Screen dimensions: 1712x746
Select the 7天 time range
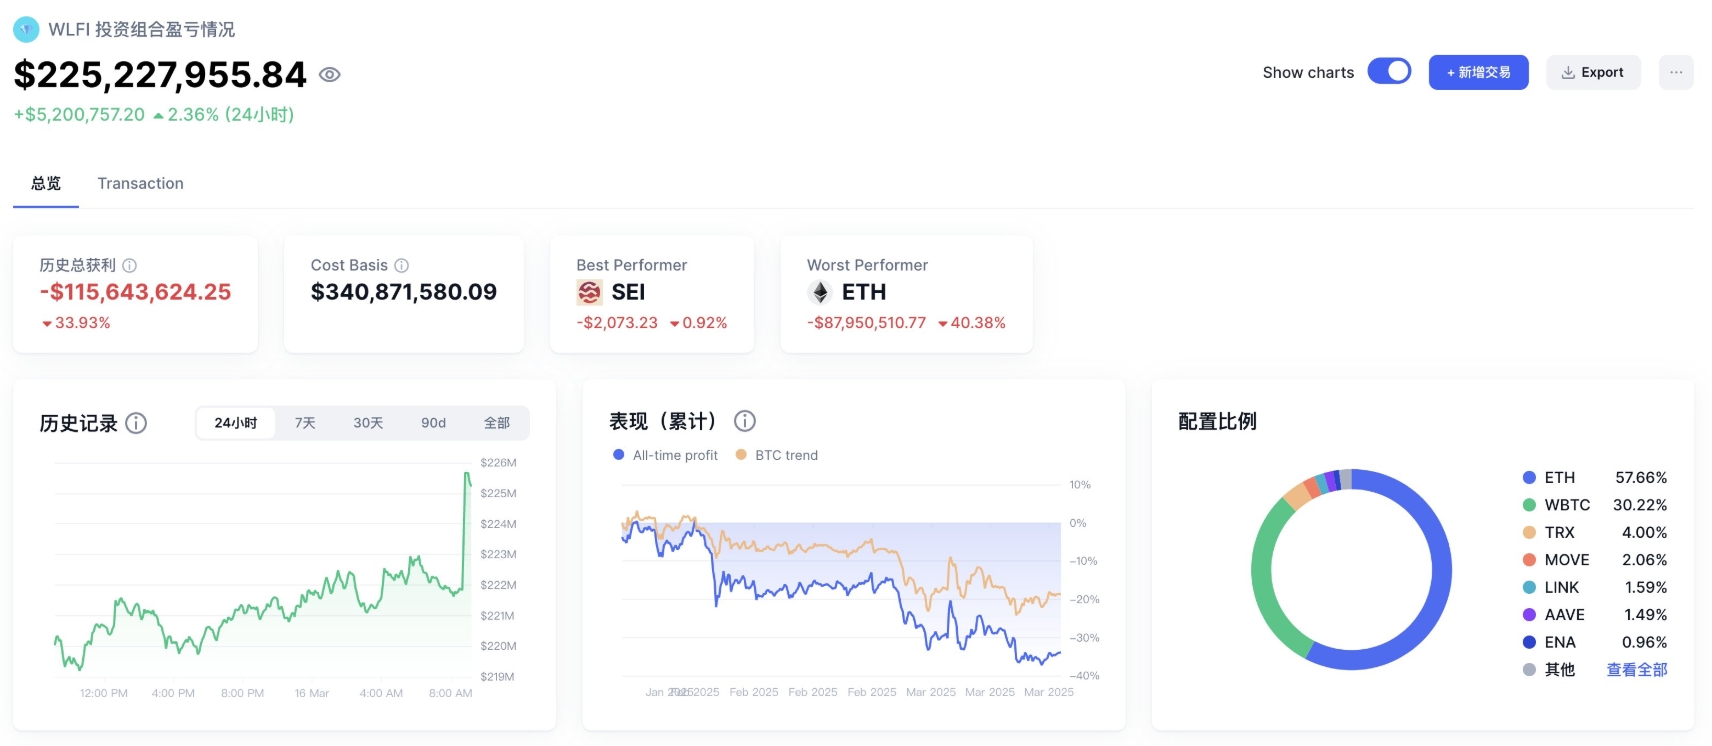[x=305, y=423]
